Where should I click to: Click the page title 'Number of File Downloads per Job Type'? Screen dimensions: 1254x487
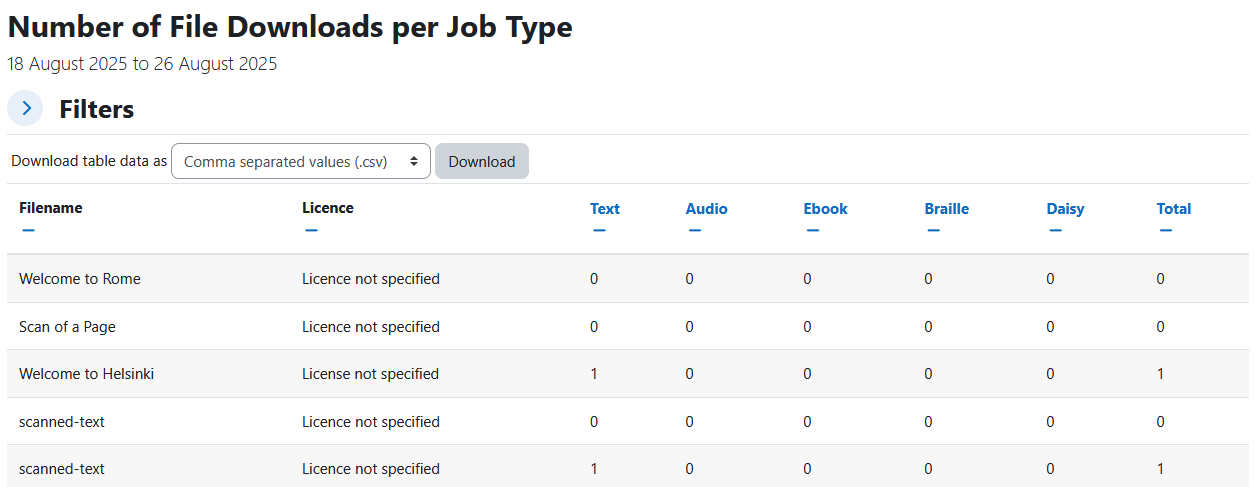click(x=290, y=27)
